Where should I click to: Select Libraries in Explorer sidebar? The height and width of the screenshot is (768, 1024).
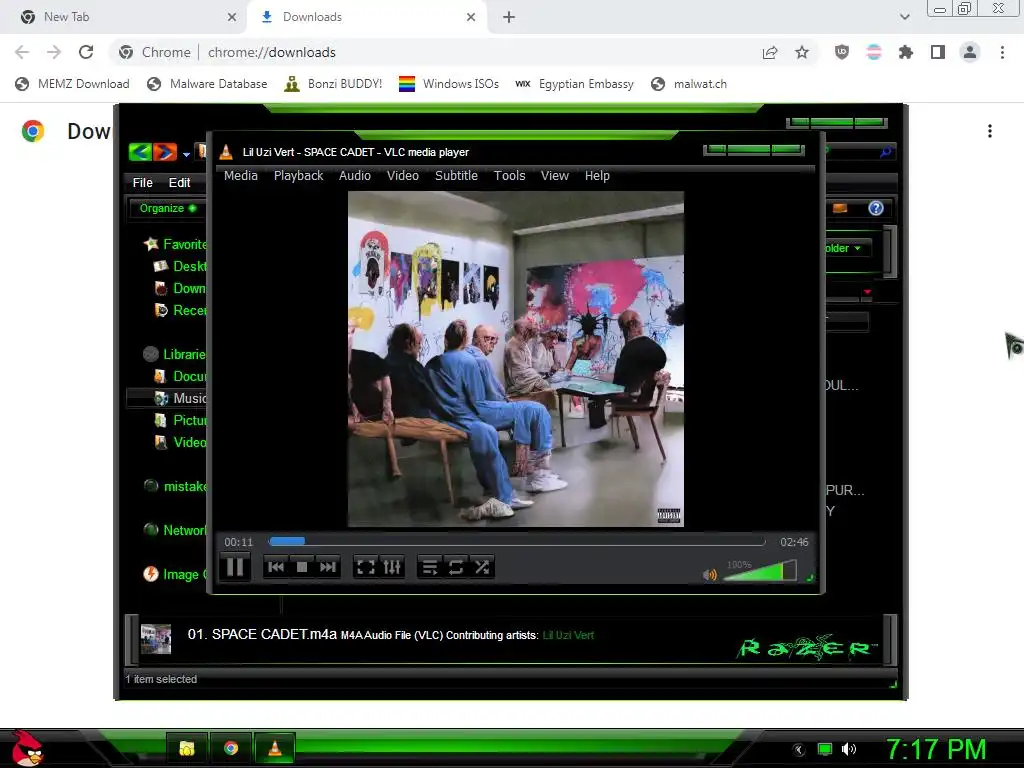pyautogui.click(x=175, y=354)
